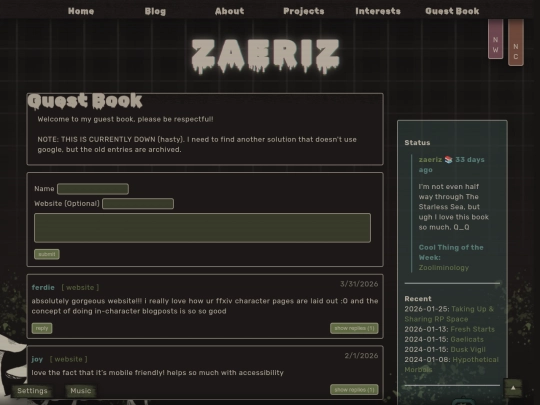The width and height of the screenshot is (540, 405).
Task: Reply to ferdie's comment
Action: pyautogui.click(x=42, y=328)
